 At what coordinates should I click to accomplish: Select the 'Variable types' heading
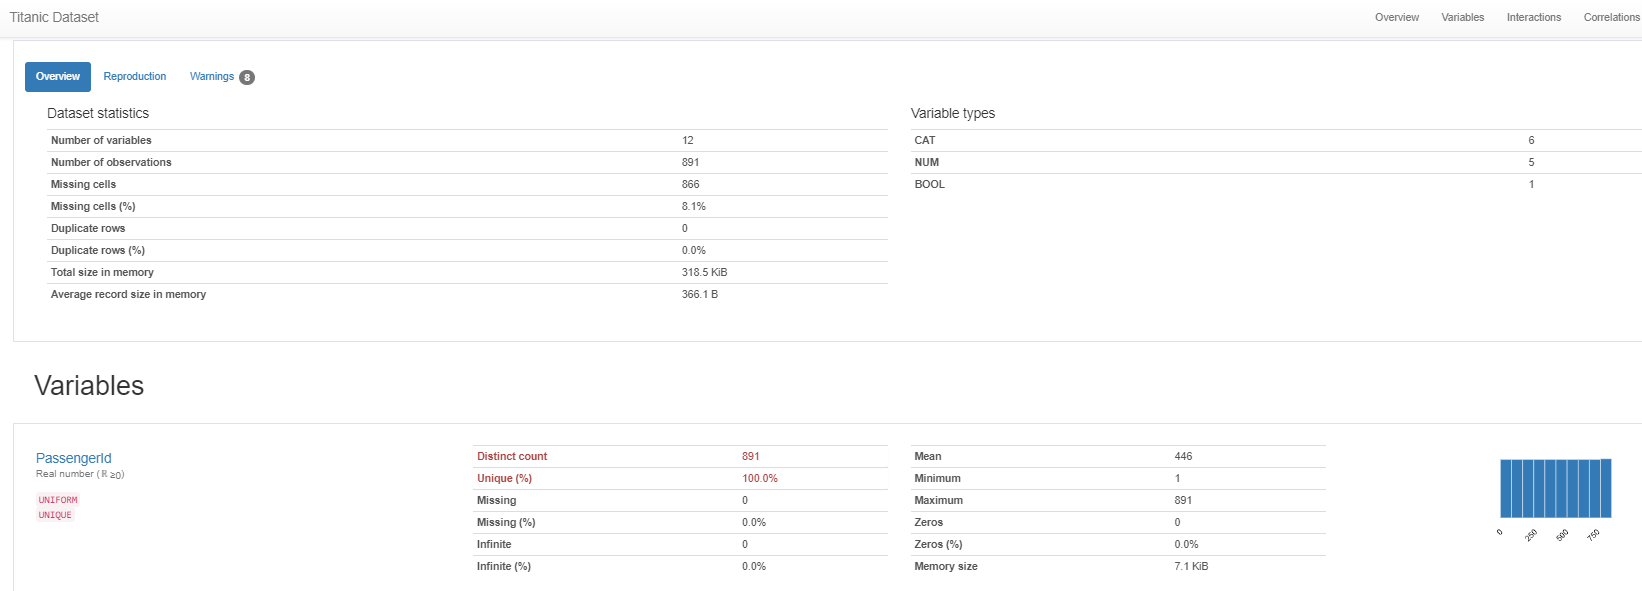(953, 113)
